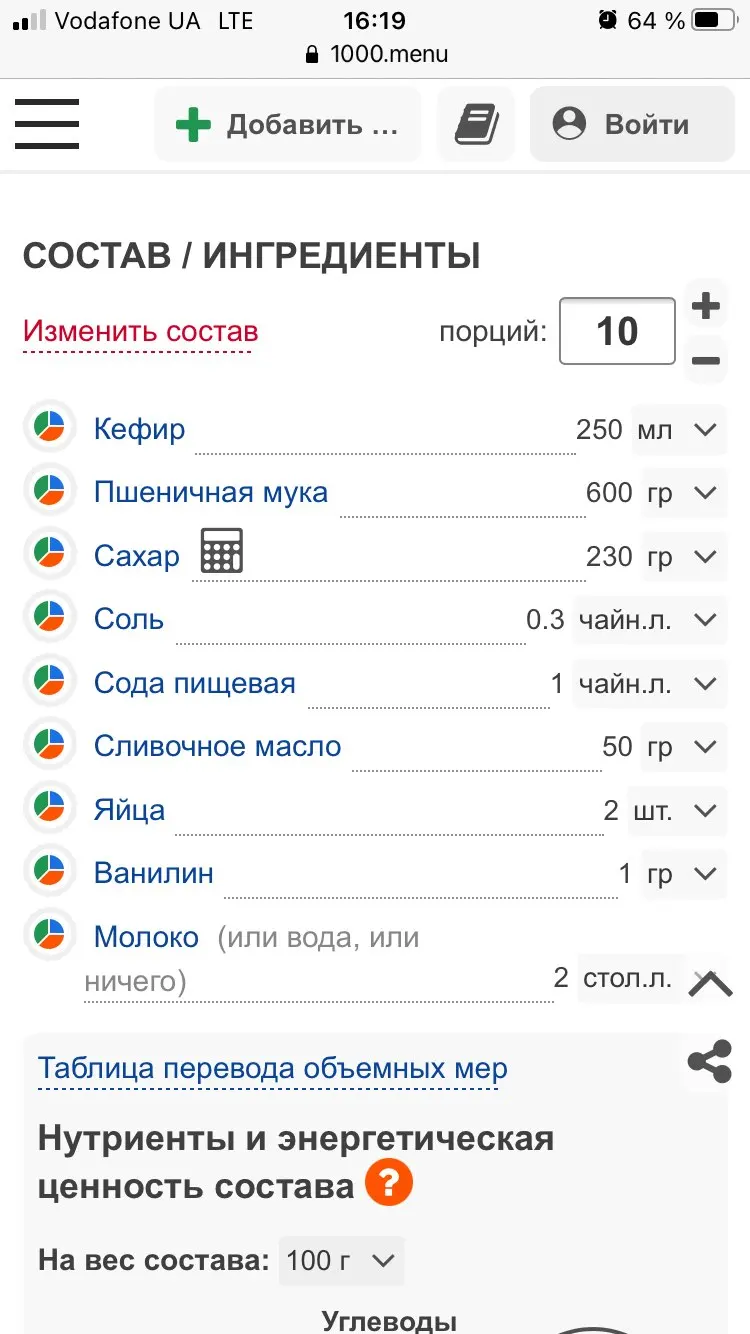Screen dimensions: 750x1334
Task: Click the orange question mark help icon
Action: [388, 1185]
